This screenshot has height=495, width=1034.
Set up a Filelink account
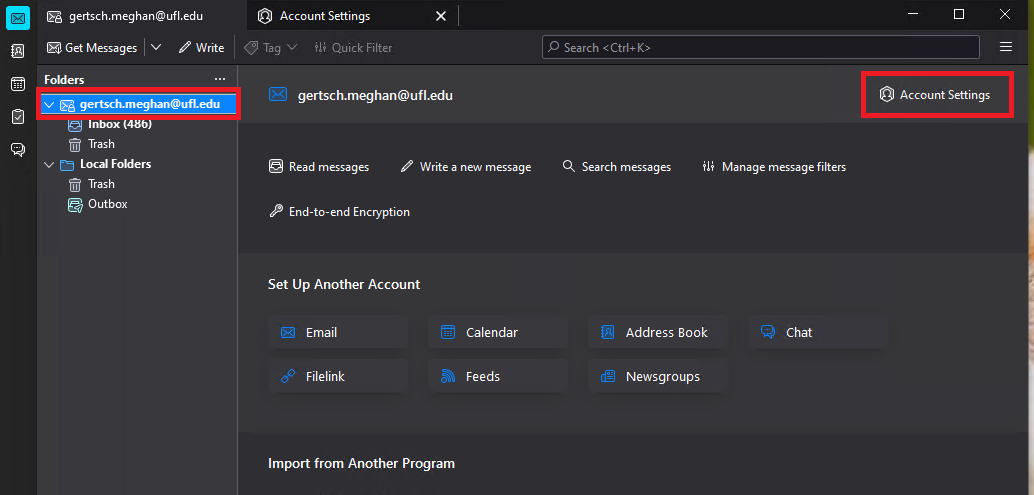338,376
